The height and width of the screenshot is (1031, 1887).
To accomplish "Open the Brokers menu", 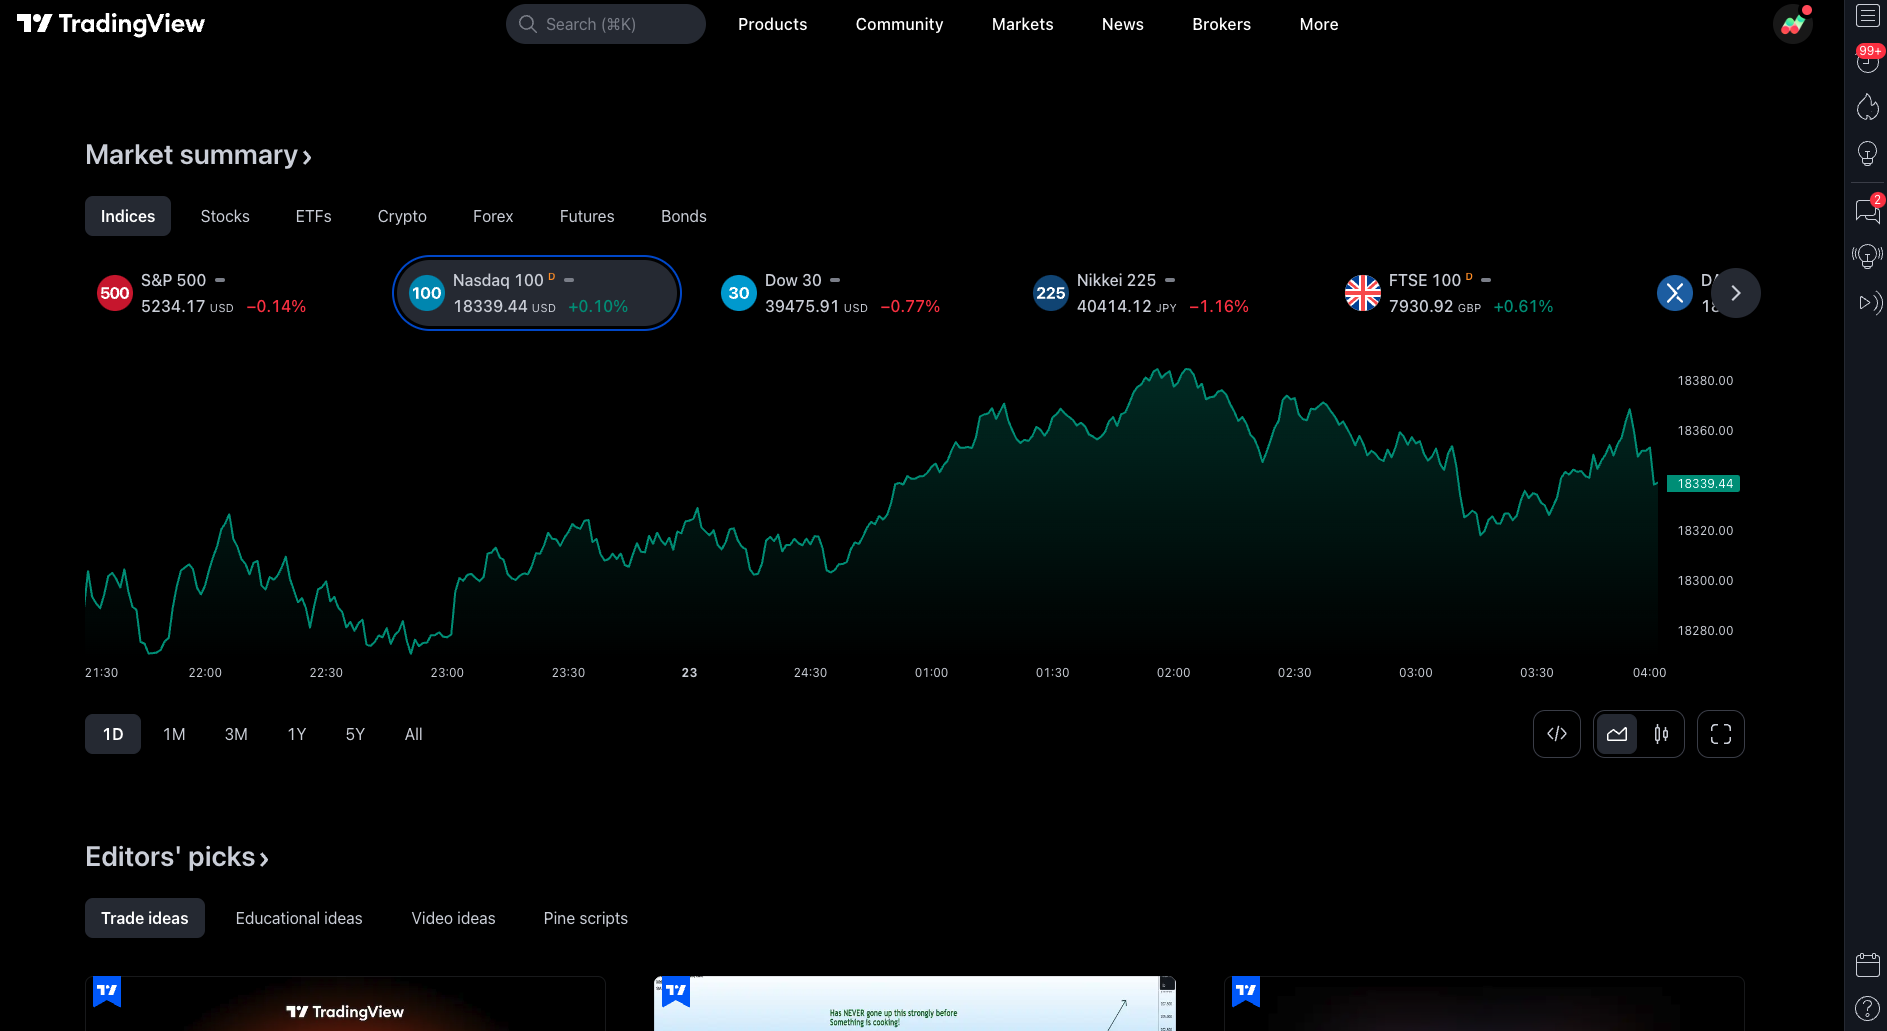I will [1221, 24].
